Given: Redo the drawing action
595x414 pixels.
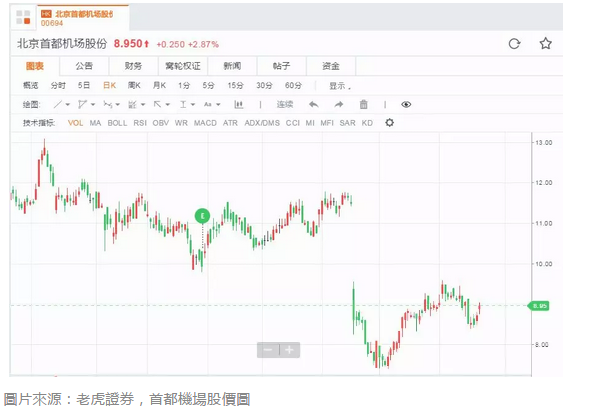Looking at the screenshot, I should (x=338, y=104).
